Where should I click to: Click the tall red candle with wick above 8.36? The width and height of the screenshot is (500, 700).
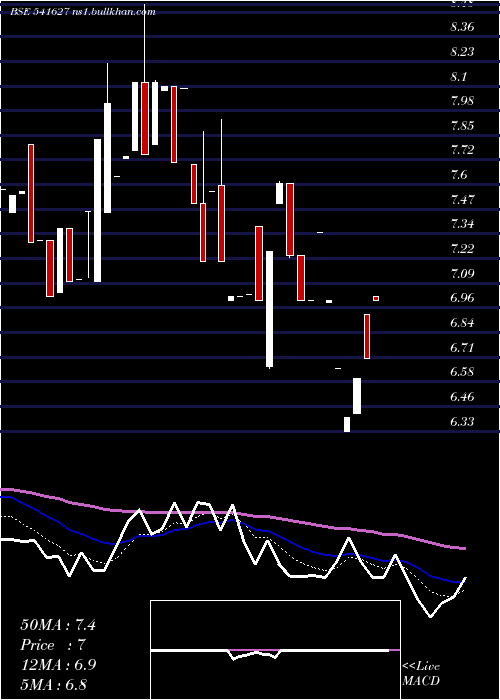coord(145,118)
